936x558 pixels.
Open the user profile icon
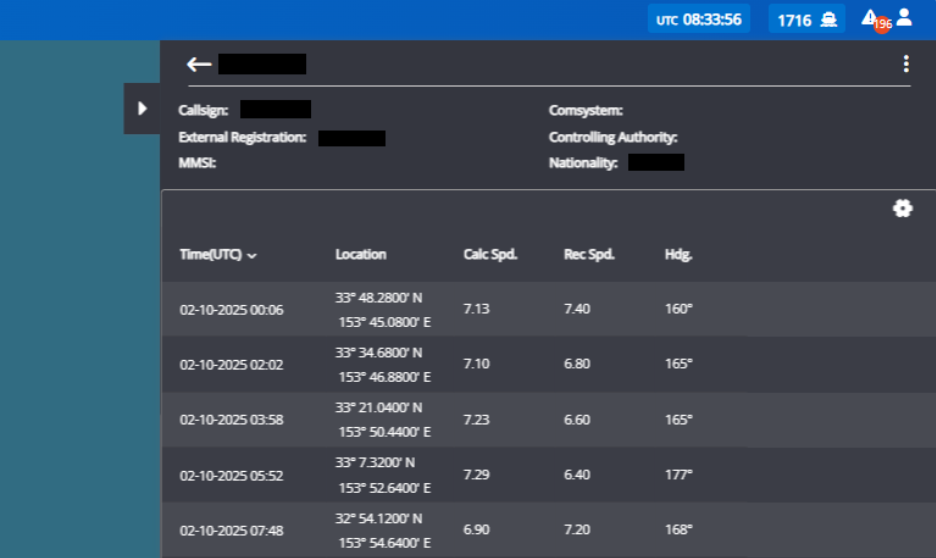[904, 17]
